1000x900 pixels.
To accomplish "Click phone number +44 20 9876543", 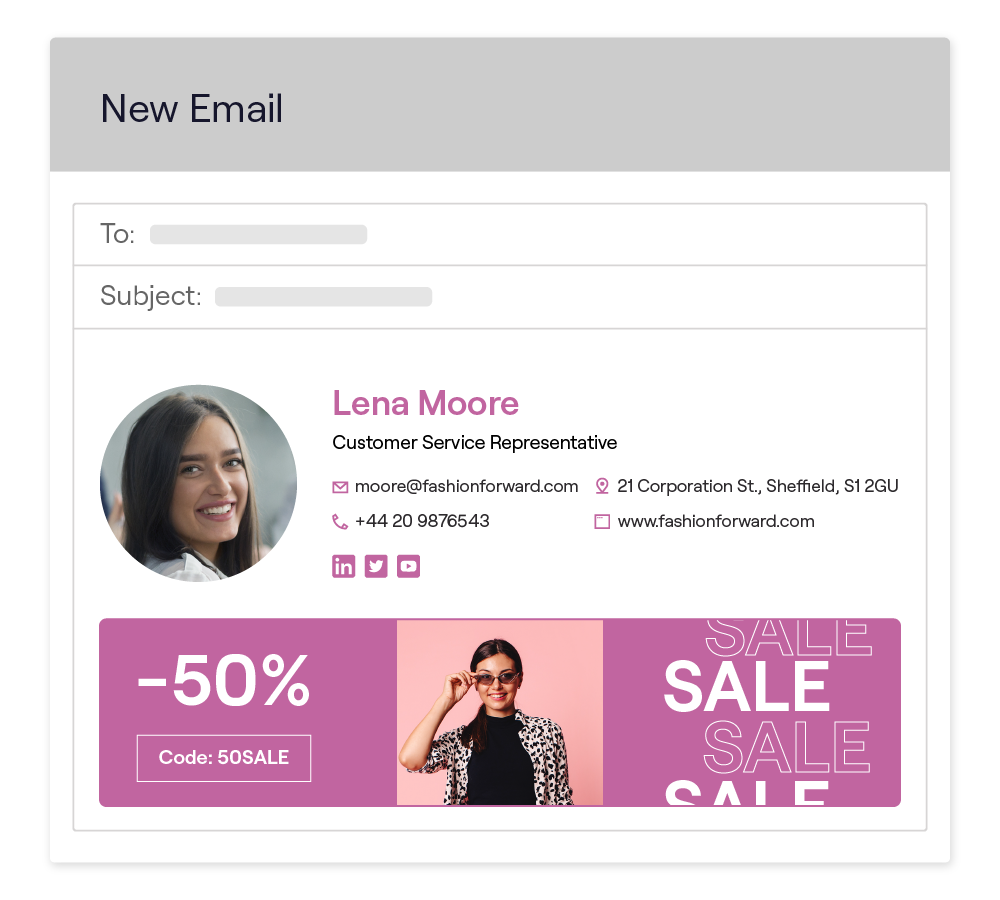I will tap(422, 521).
